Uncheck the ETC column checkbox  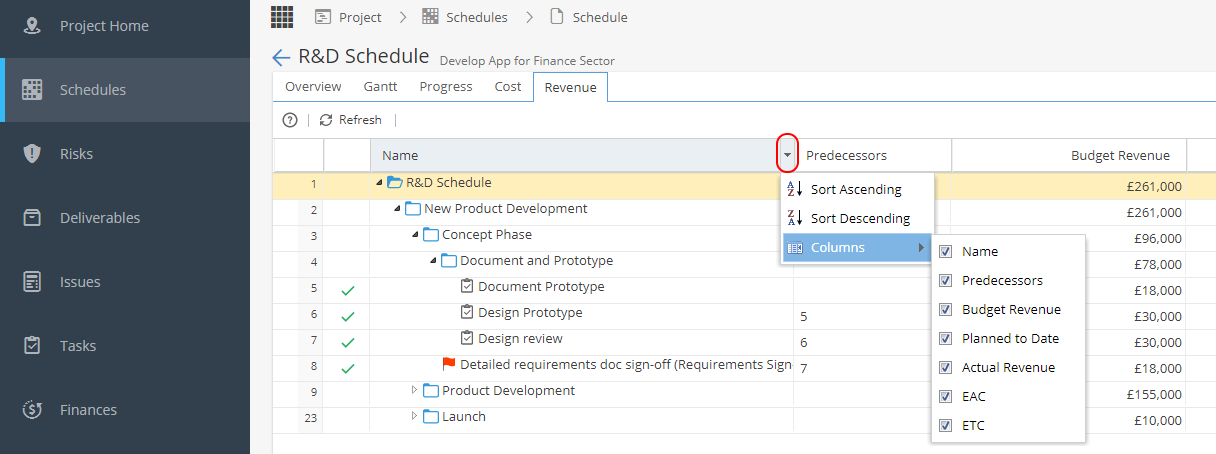945,426
